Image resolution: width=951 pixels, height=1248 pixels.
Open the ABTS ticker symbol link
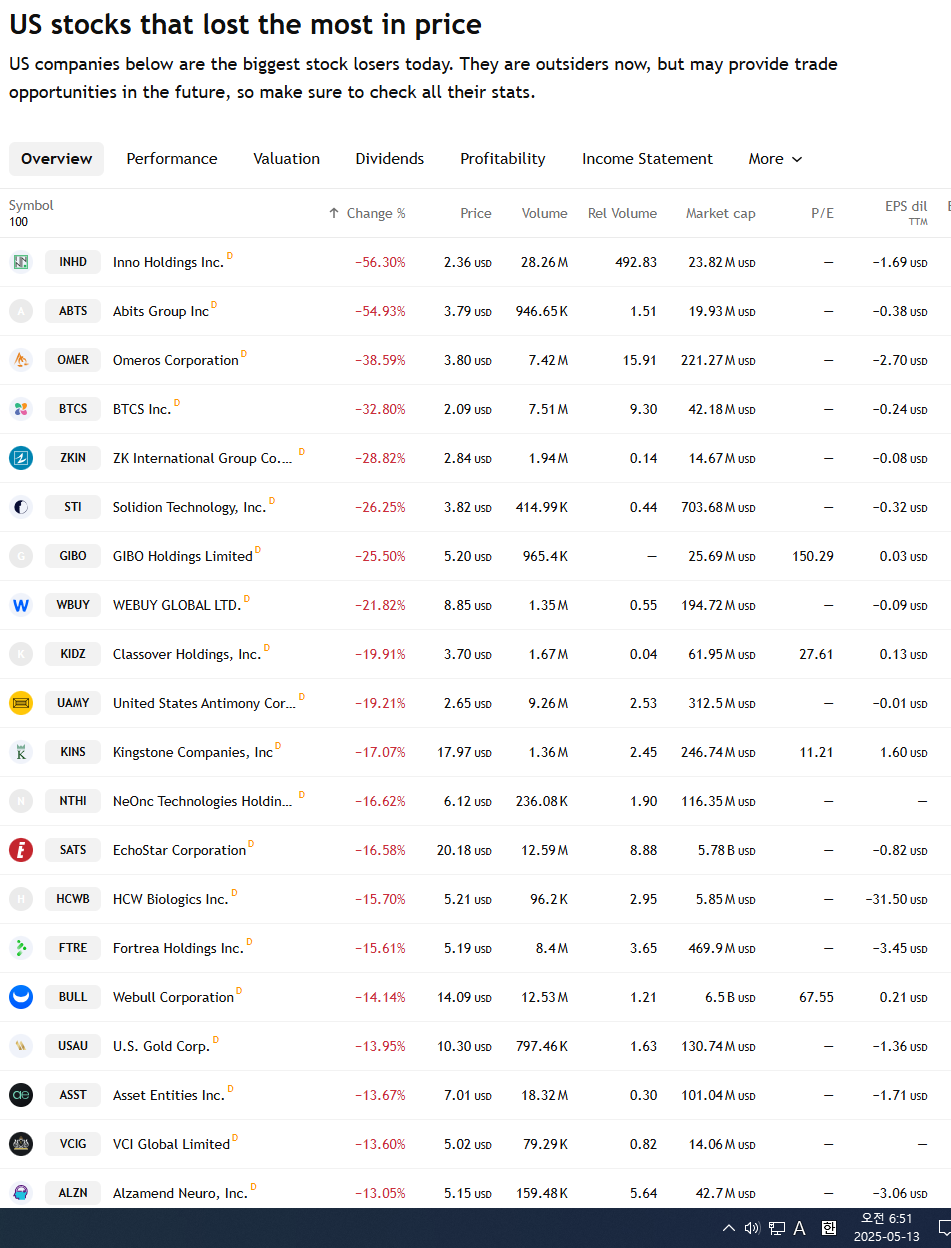(x=73, y=311)
